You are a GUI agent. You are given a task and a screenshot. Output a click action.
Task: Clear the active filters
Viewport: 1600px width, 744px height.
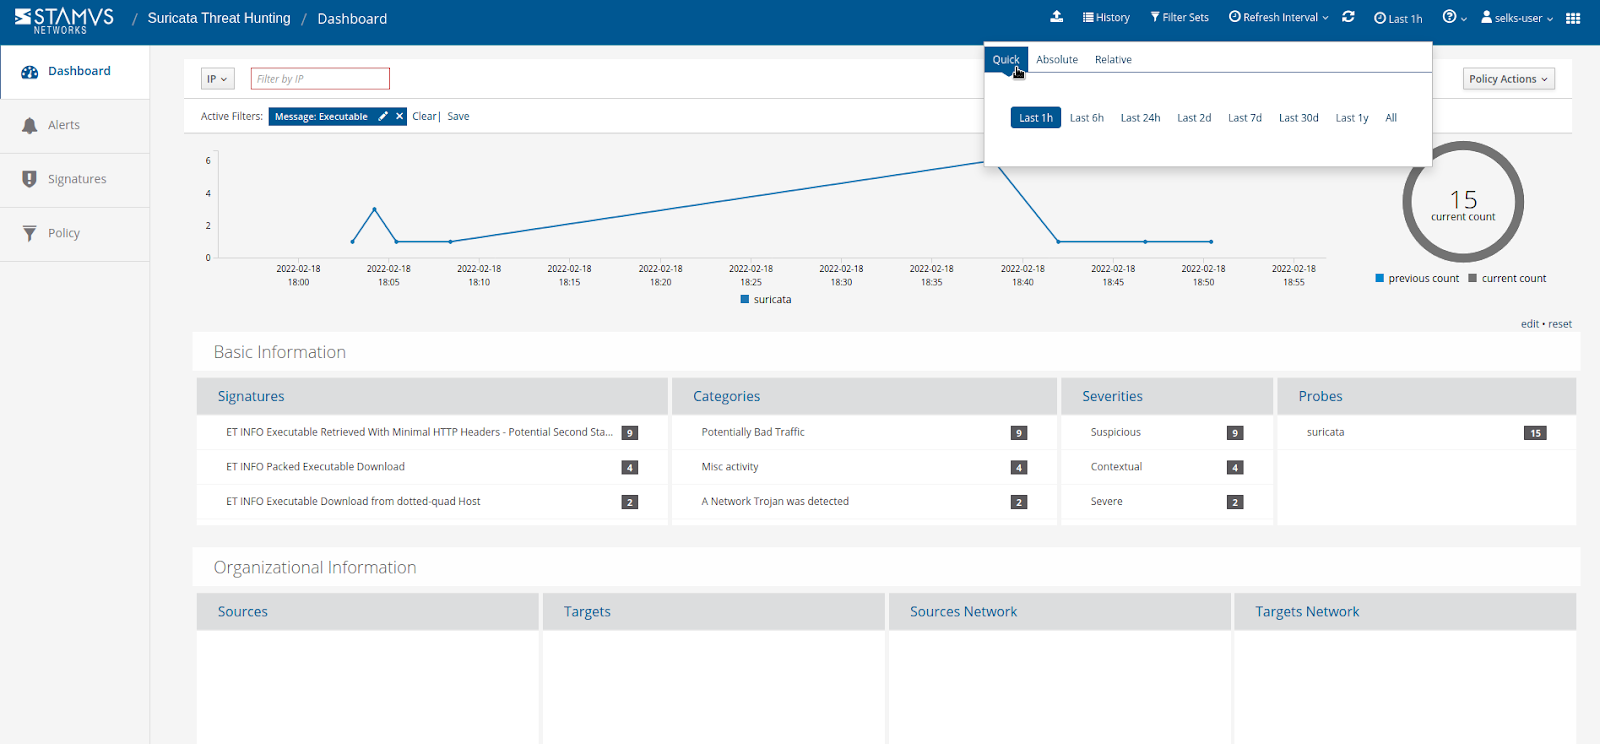point(424,117)
